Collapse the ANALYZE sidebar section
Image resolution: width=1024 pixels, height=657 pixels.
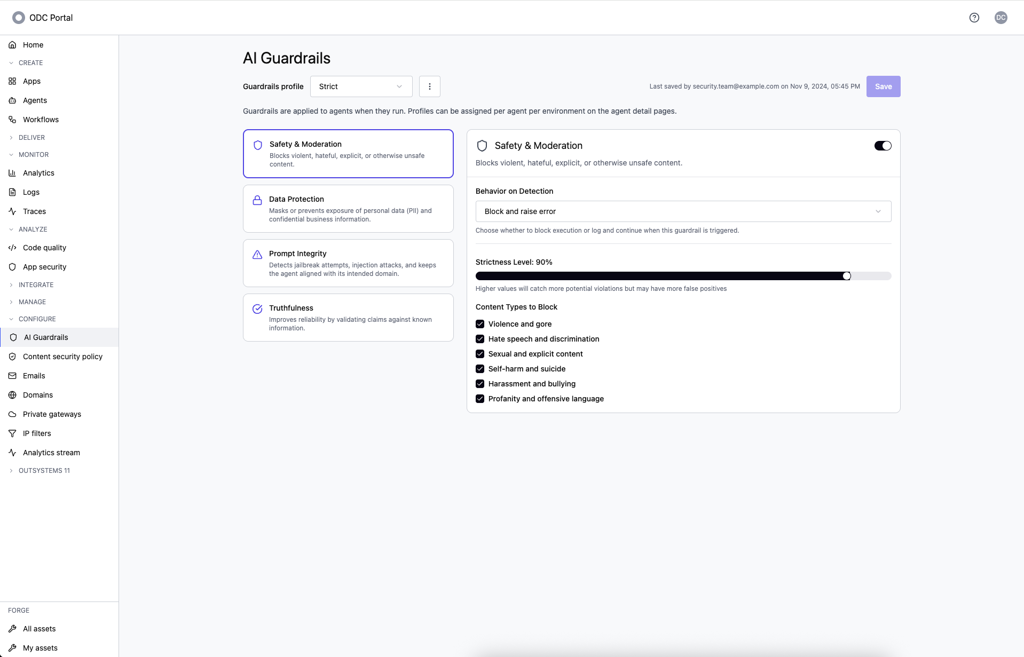point(27,230)
